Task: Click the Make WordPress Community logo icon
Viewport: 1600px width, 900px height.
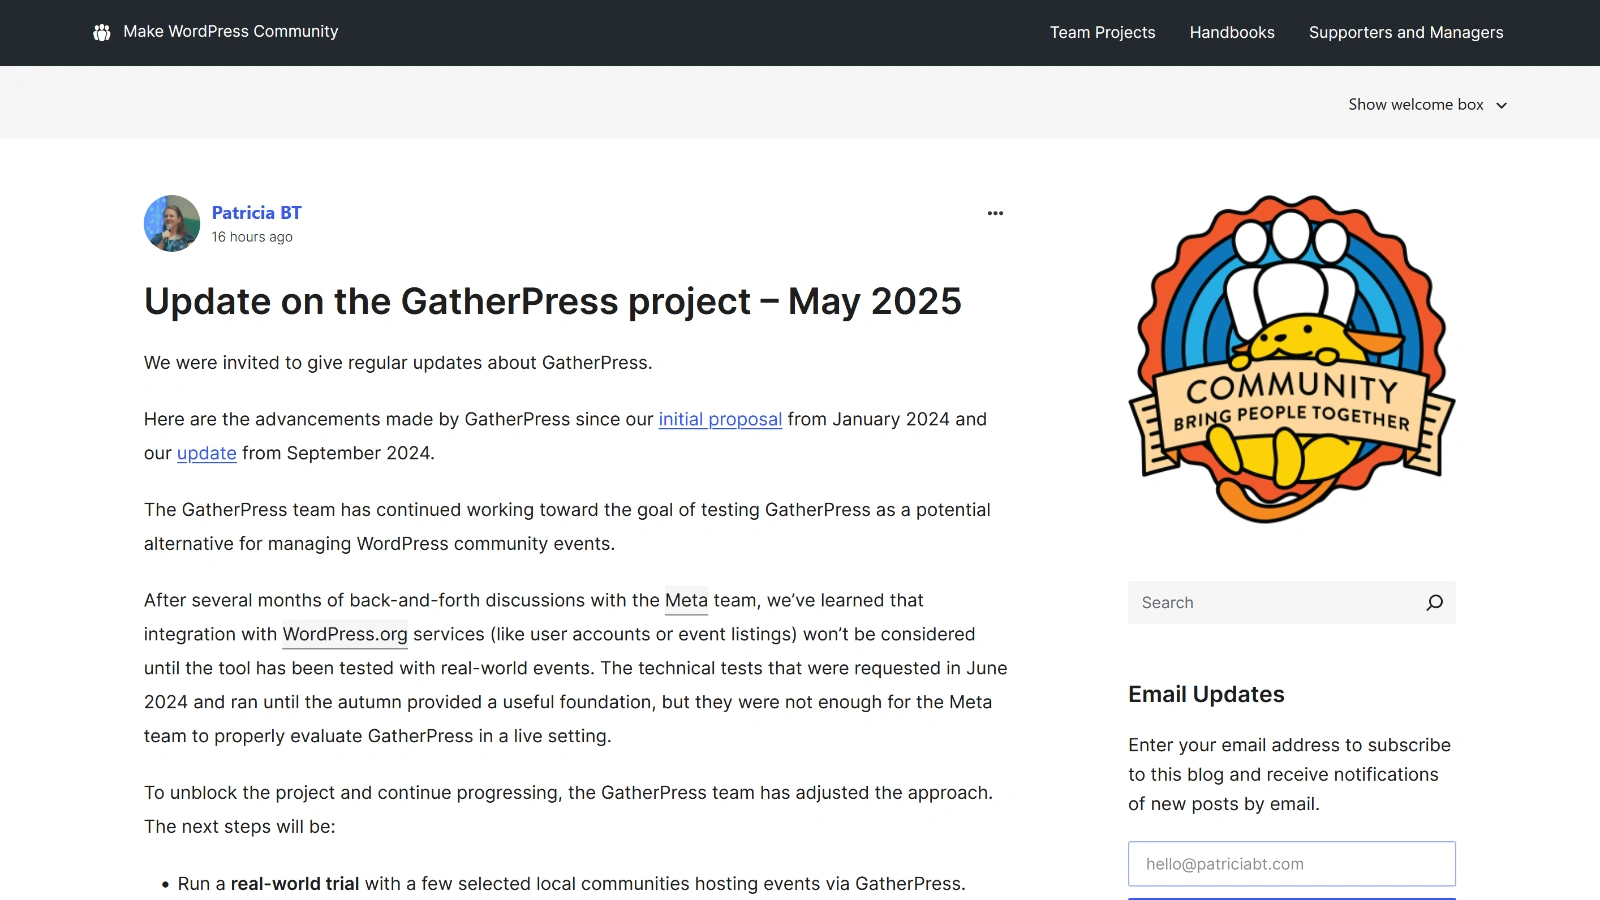Action: [102, 32]
